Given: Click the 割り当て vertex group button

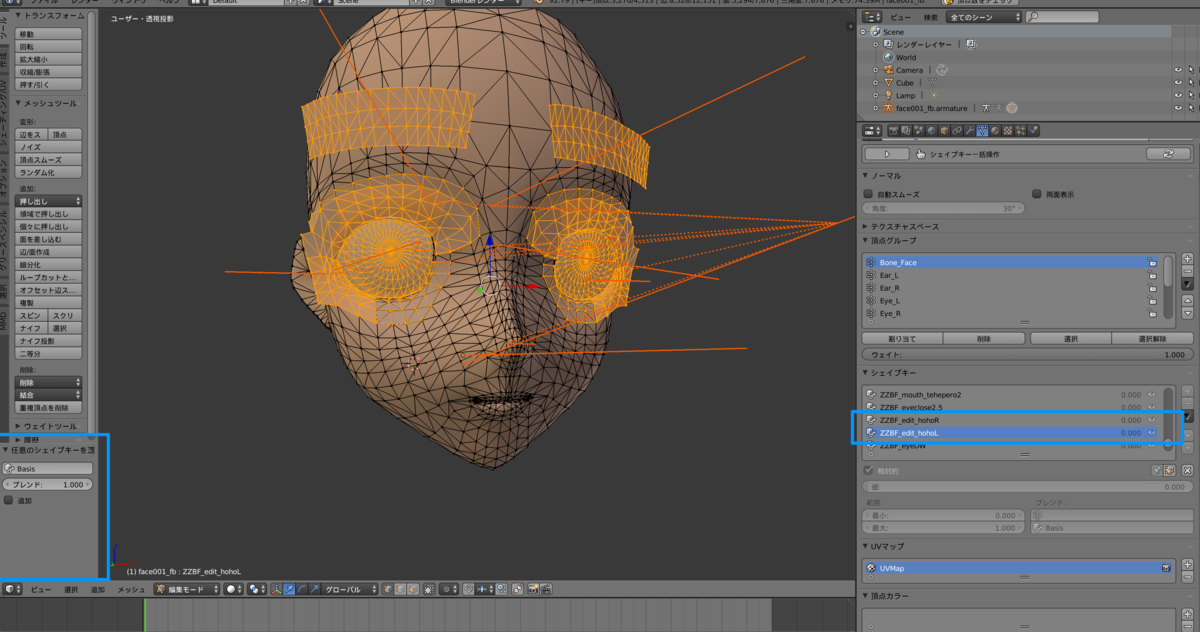Looking at the screenshot, I should tap(903, 339).
